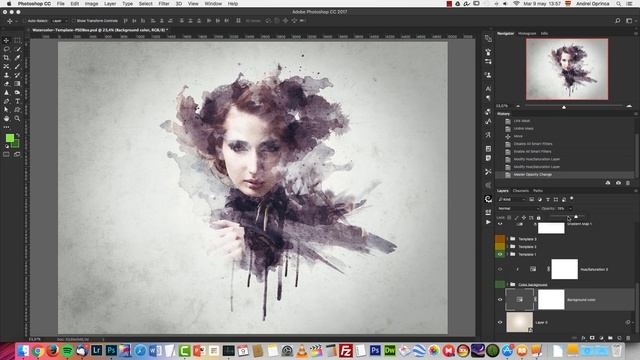Open the Opacity value dropdown arrow

click(570, 209)
